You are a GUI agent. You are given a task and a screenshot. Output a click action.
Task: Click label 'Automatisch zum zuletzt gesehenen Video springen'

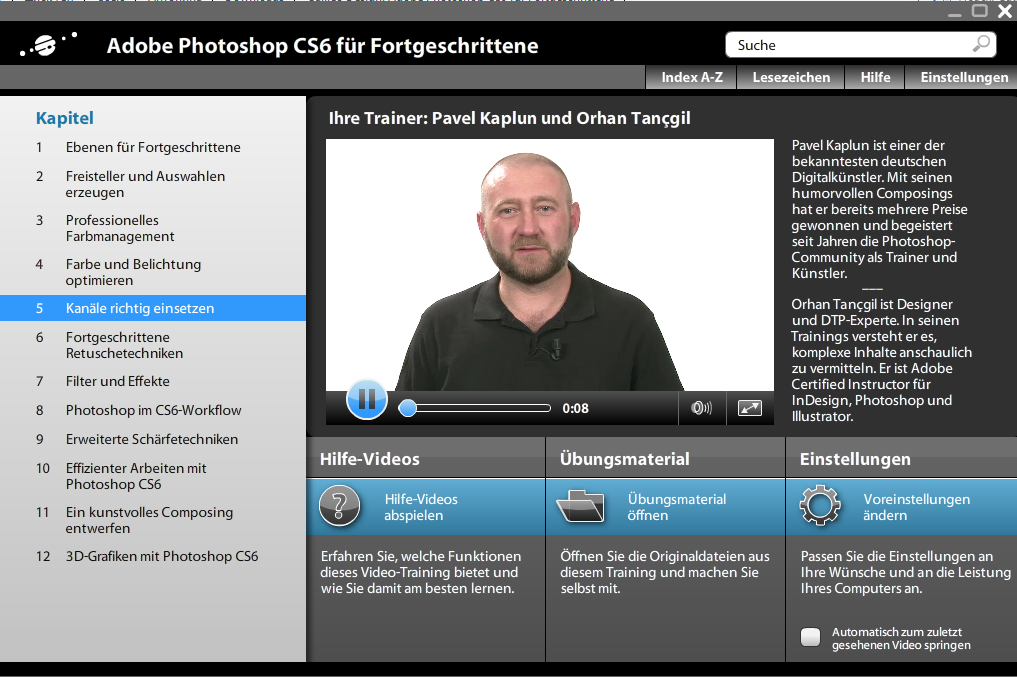tap(901, 638)
